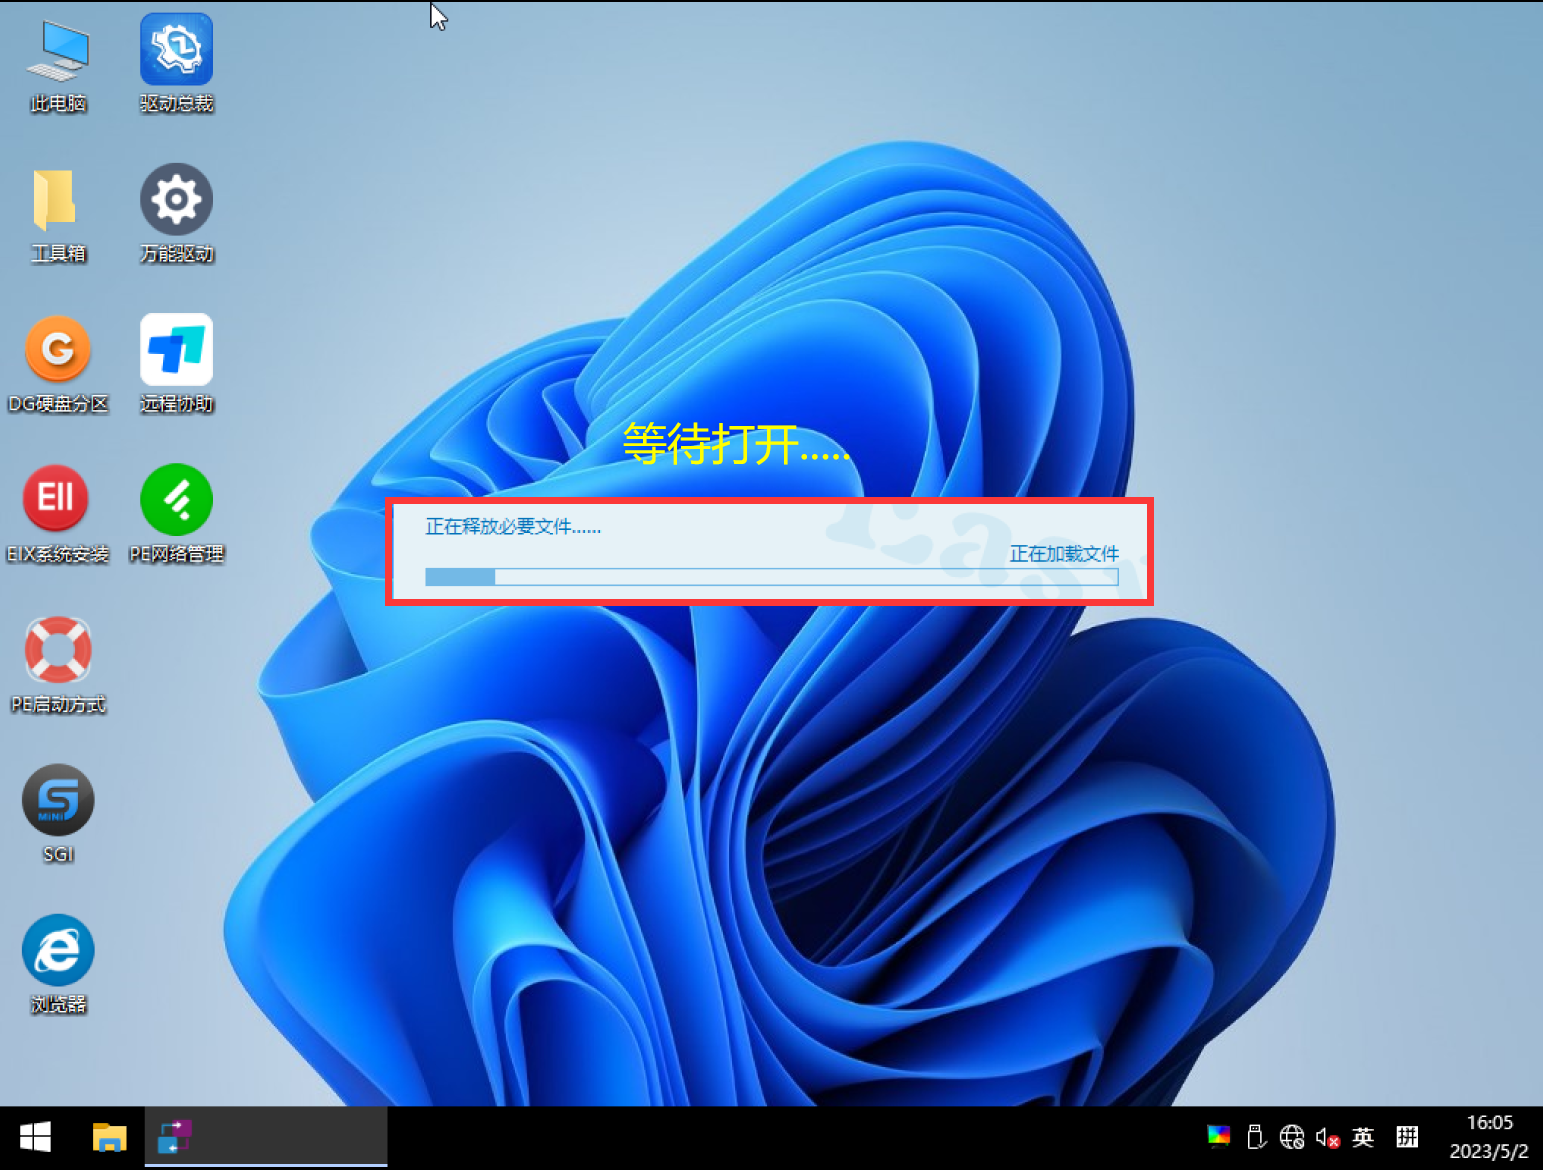Click the USB device tray icon
Screen dimensions: 1543x1170
click(1256, 1137)
